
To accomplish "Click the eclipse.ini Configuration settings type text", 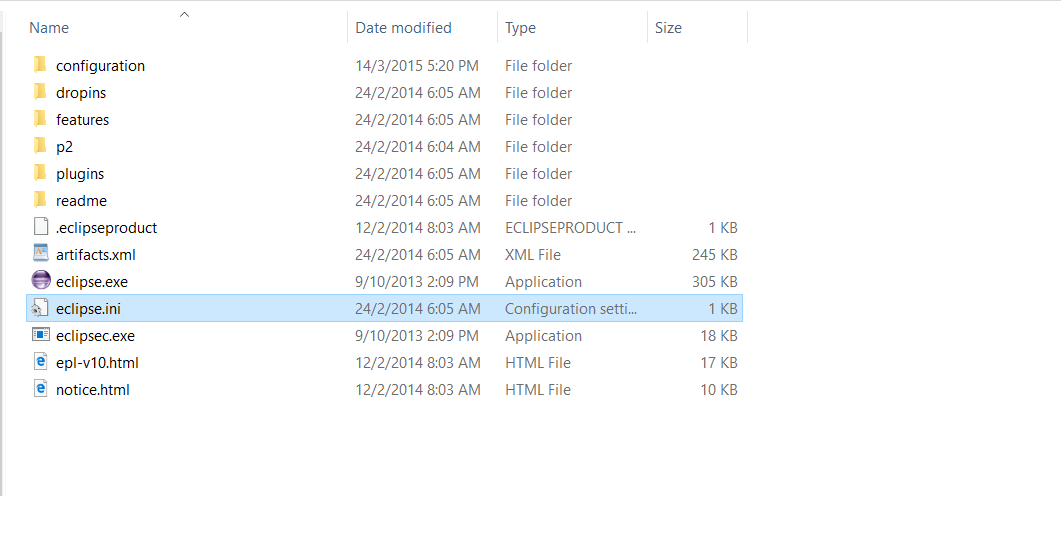I will 570,309.
